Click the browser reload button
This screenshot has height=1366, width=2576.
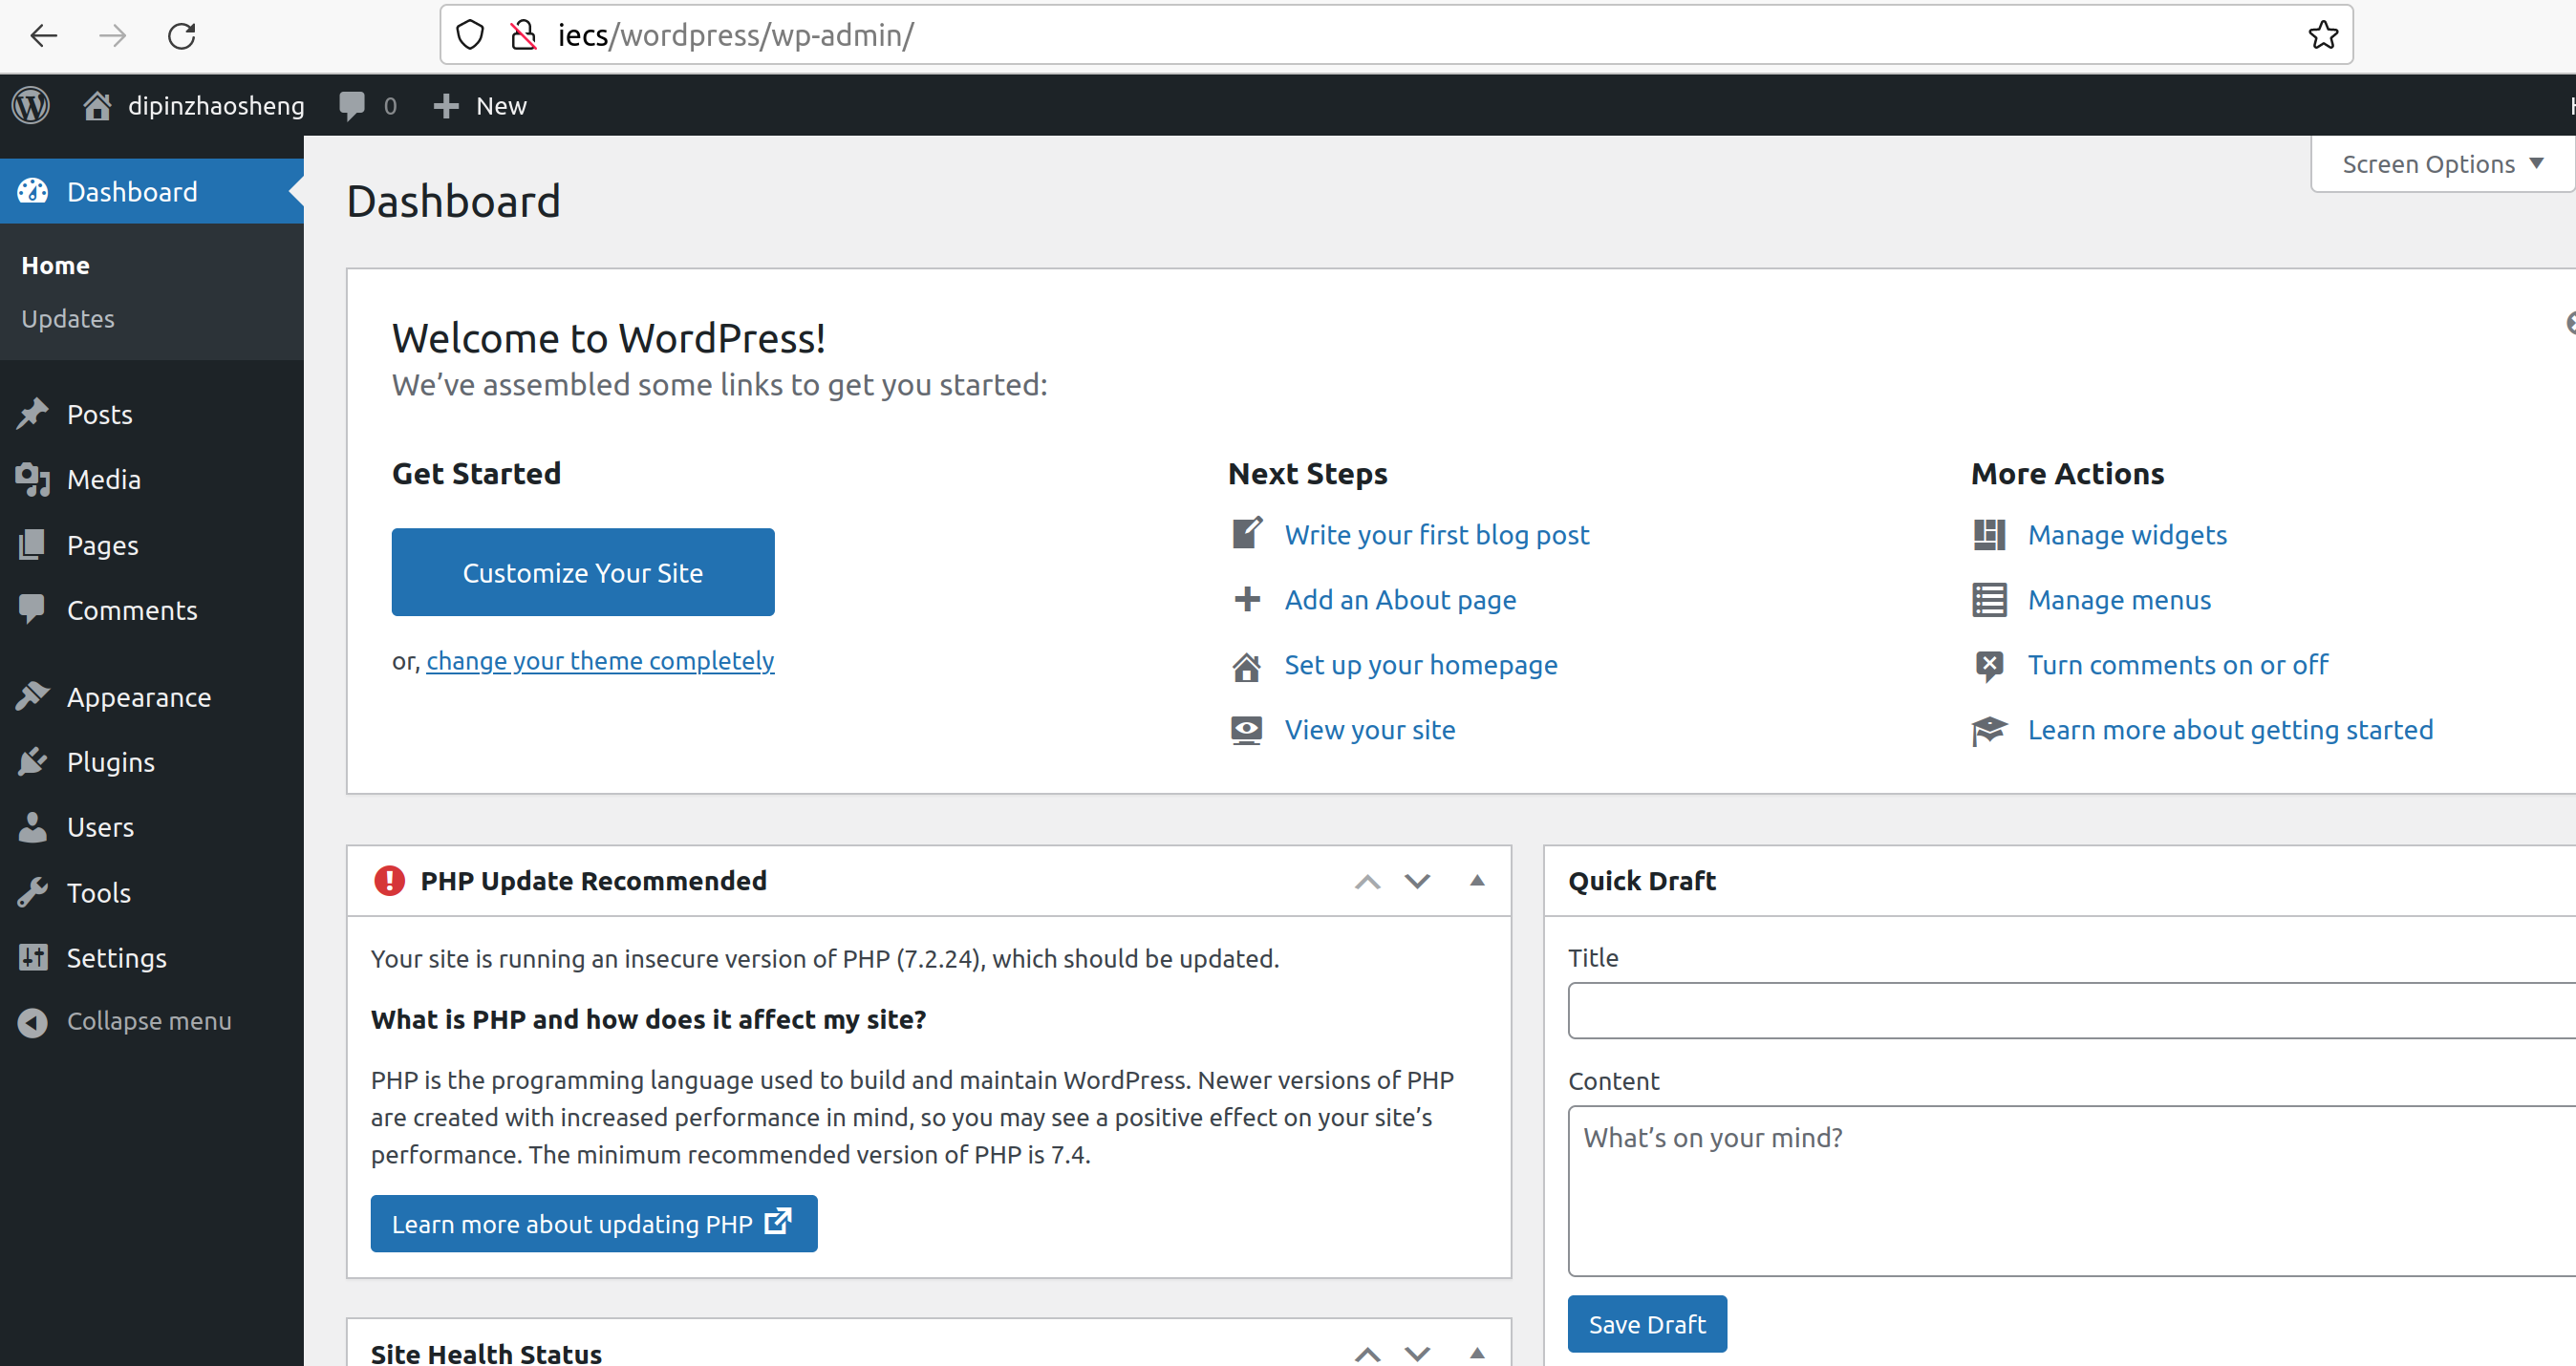point(181,36)
